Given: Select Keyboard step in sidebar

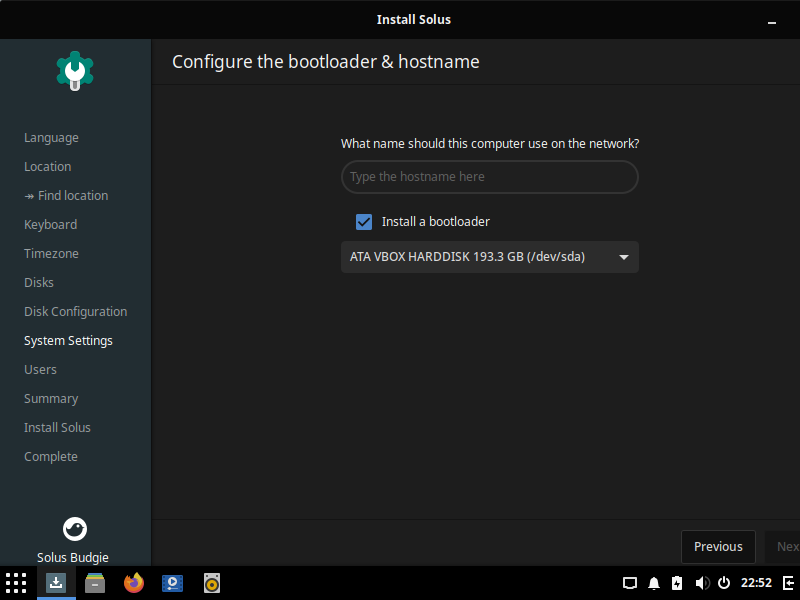Looking at the screenshot, I should tap(51, 225).
